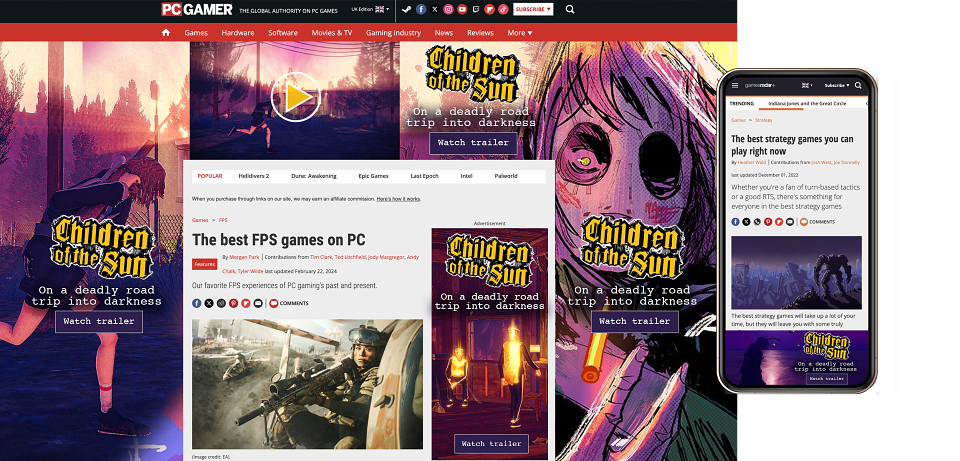Click Watch trailer in the sidebar advertisement
Screen dimensions: 960x461
491,444
